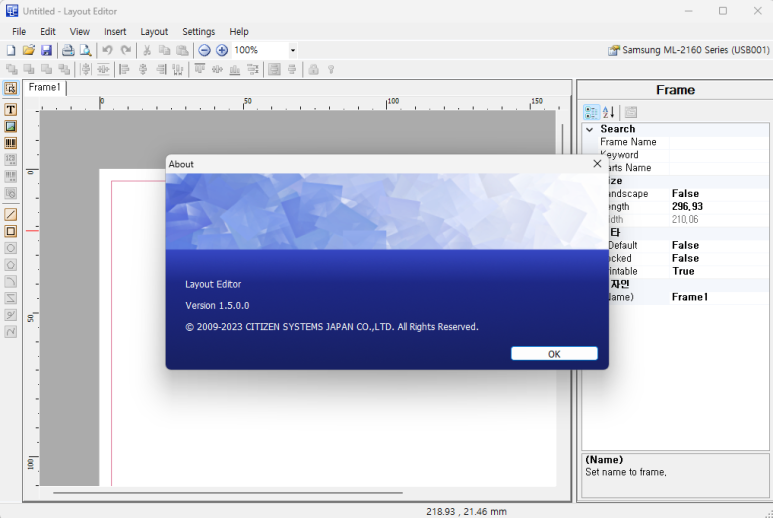This screenshot has width=773, height=518.
Task: Switch properties to Categorized view icon
Action: point(591,112)
